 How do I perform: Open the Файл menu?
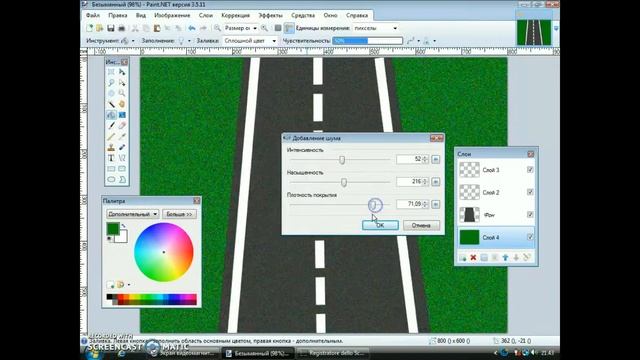click(x=93, y=15)
